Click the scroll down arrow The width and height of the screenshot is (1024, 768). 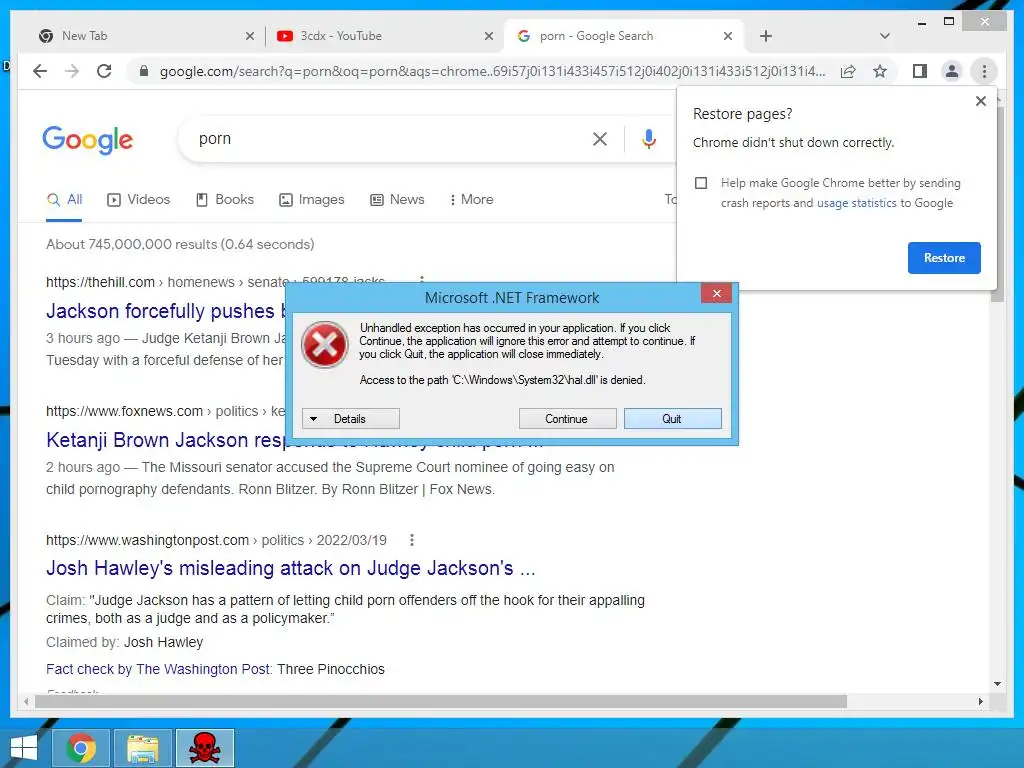[997, 684]
